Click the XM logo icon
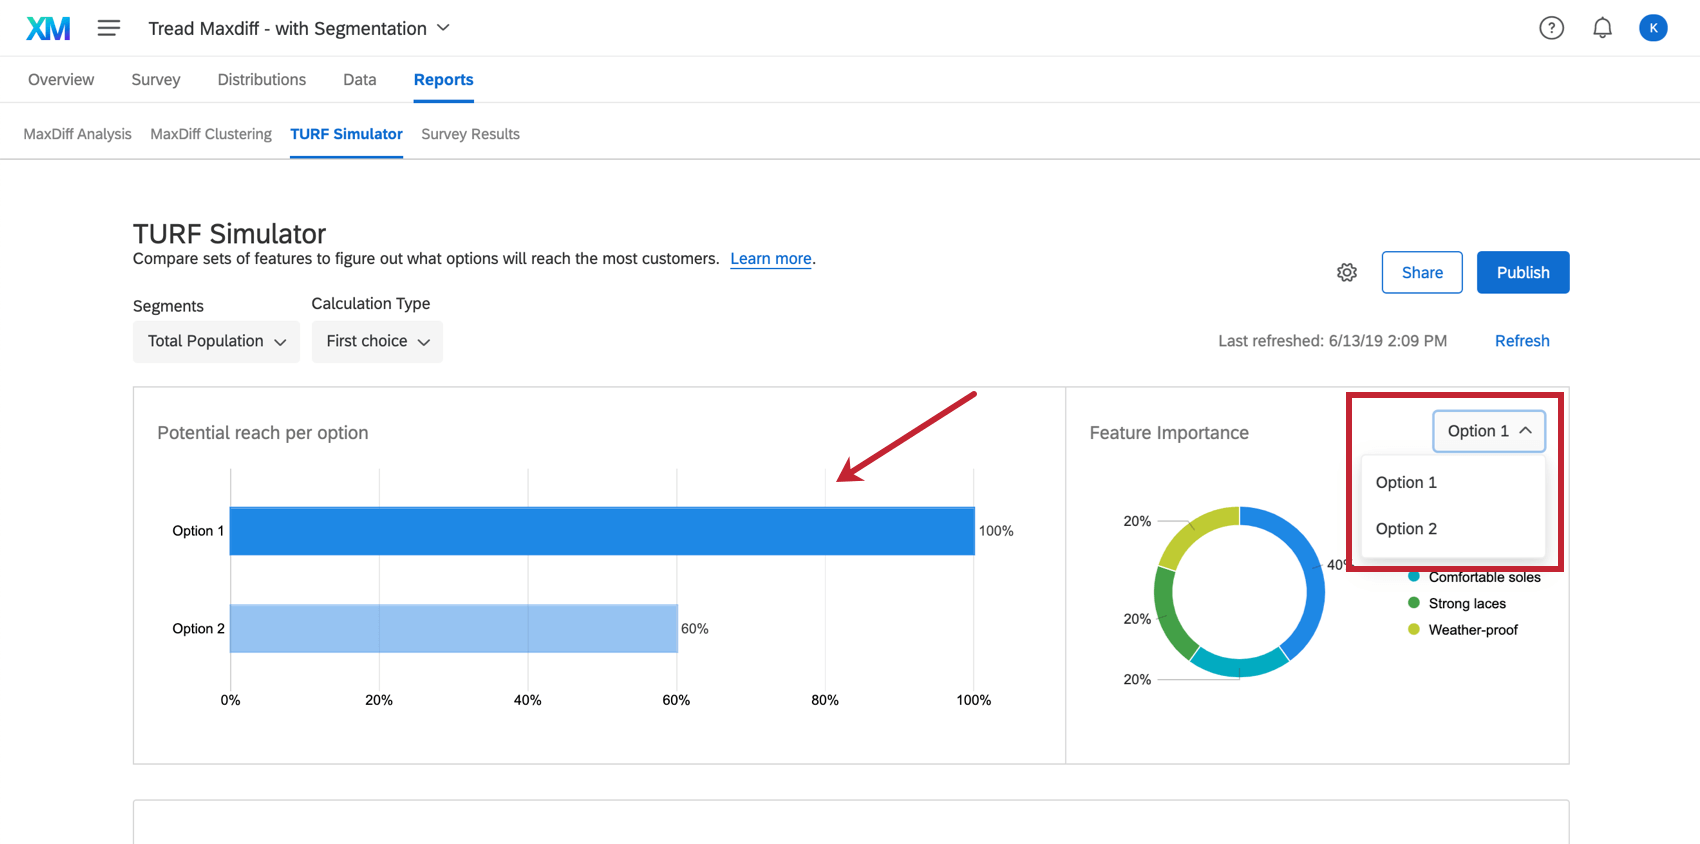Viewport: 1700px width, 844px height. (x=48, y=28)
